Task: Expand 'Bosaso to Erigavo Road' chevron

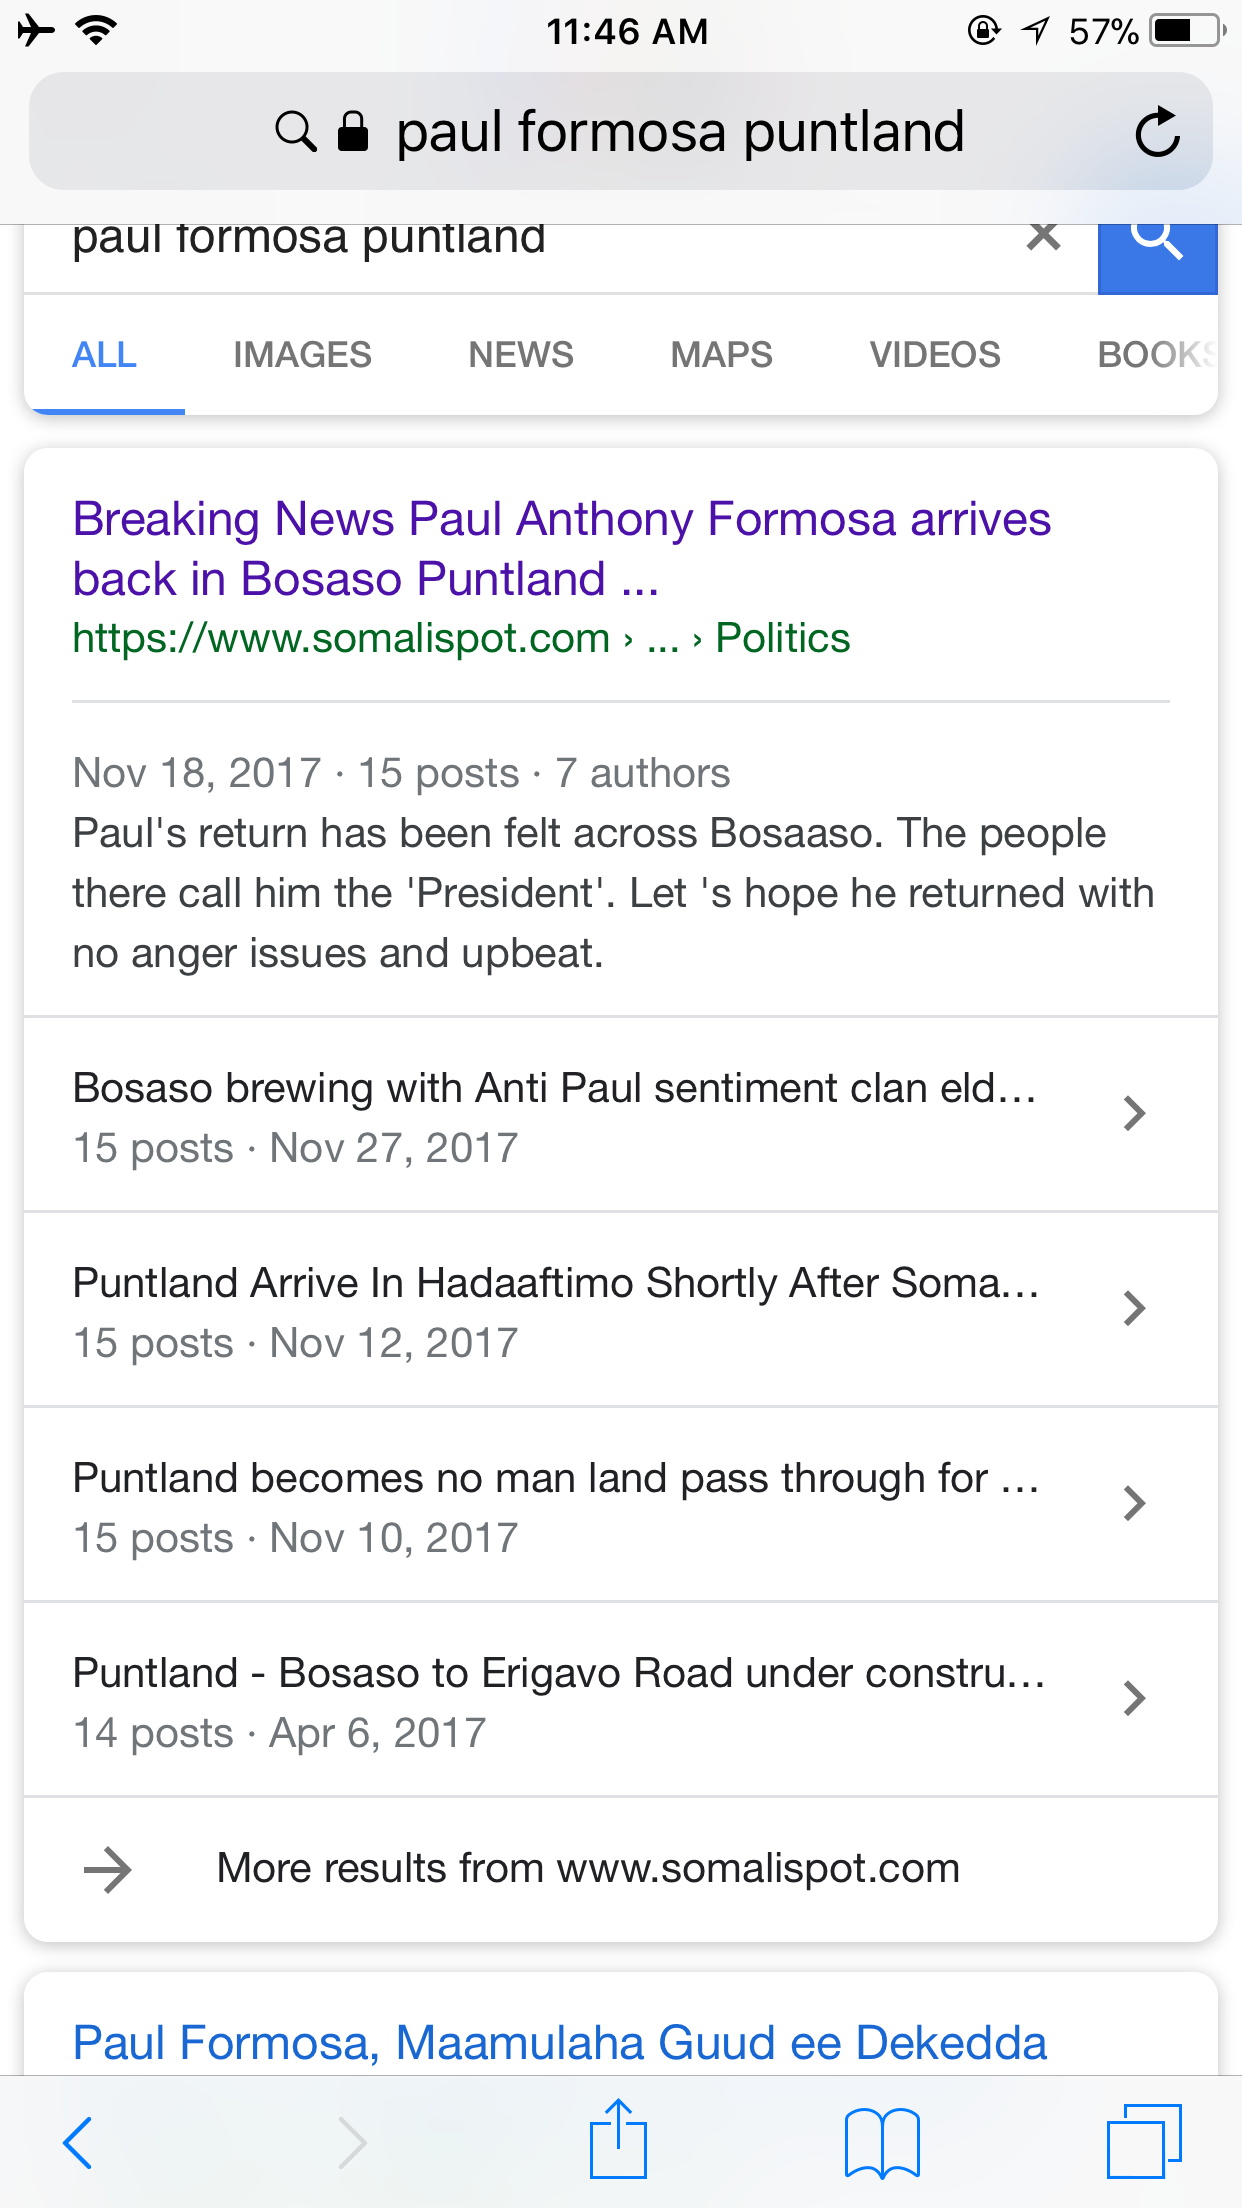Action: coord(1133,1698)
